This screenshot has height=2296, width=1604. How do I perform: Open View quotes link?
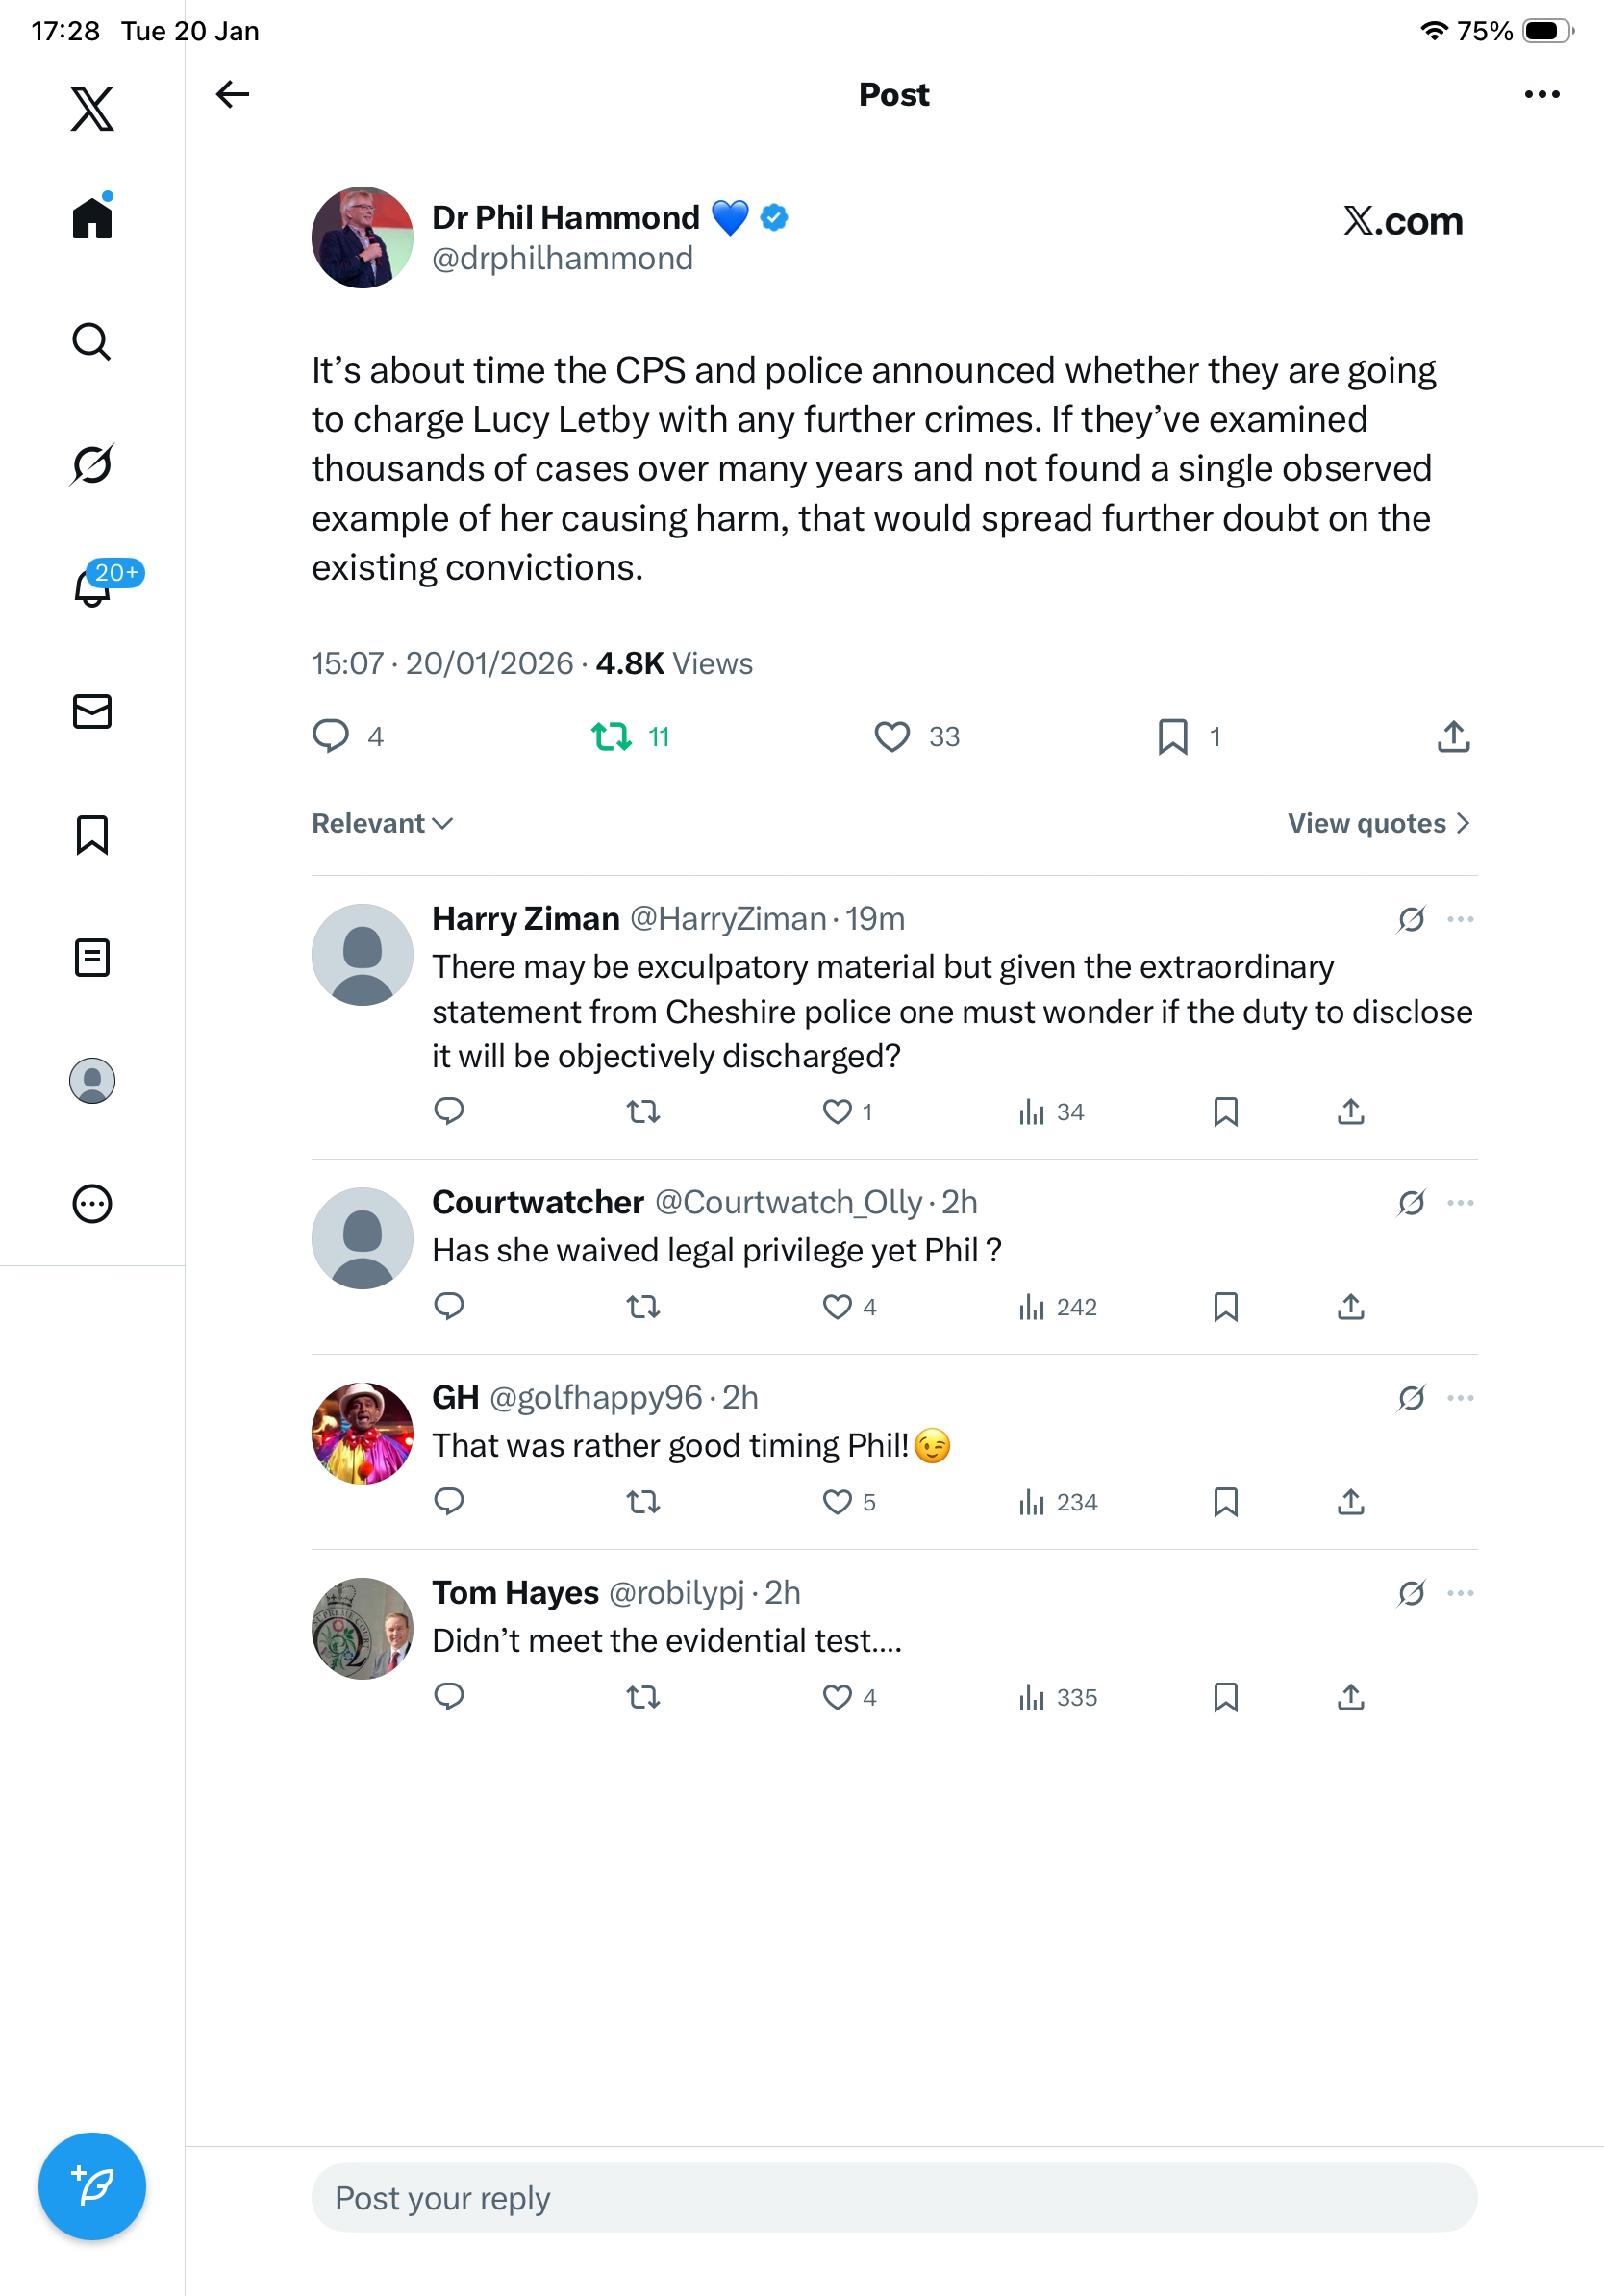pyautogui.click(x=1377, y=824)
